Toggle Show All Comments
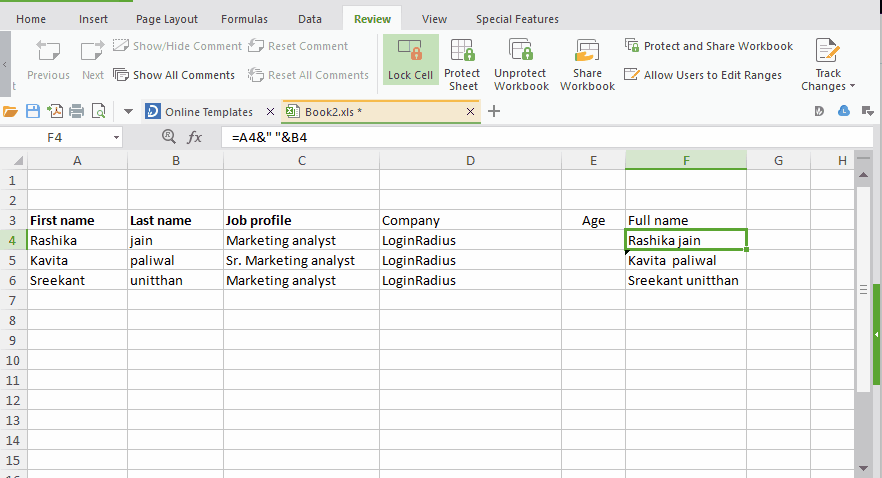The image size is (882, 478). [x=174, y=75]
